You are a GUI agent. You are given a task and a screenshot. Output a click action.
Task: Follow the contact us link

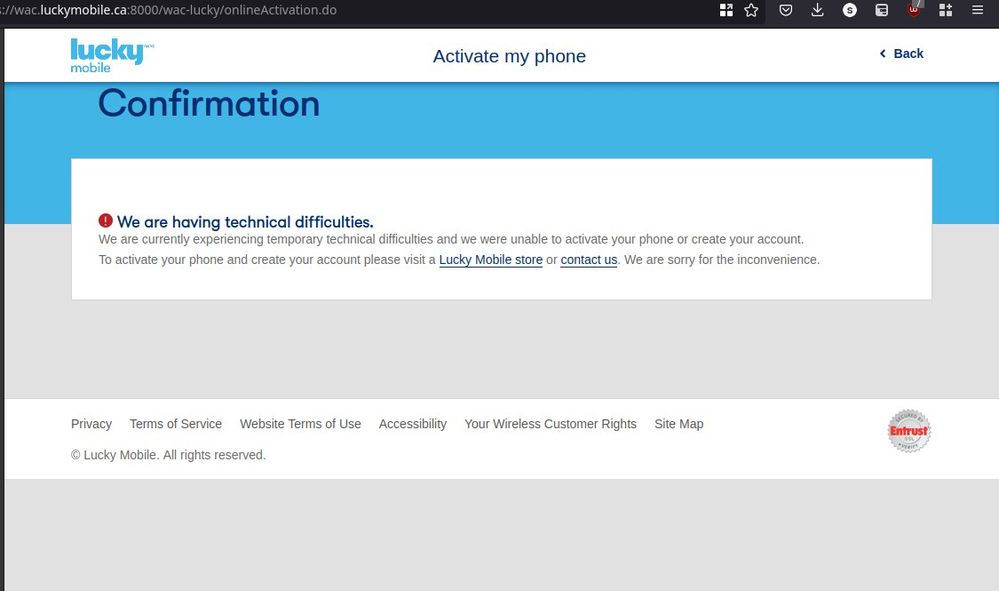coord(589,260)
